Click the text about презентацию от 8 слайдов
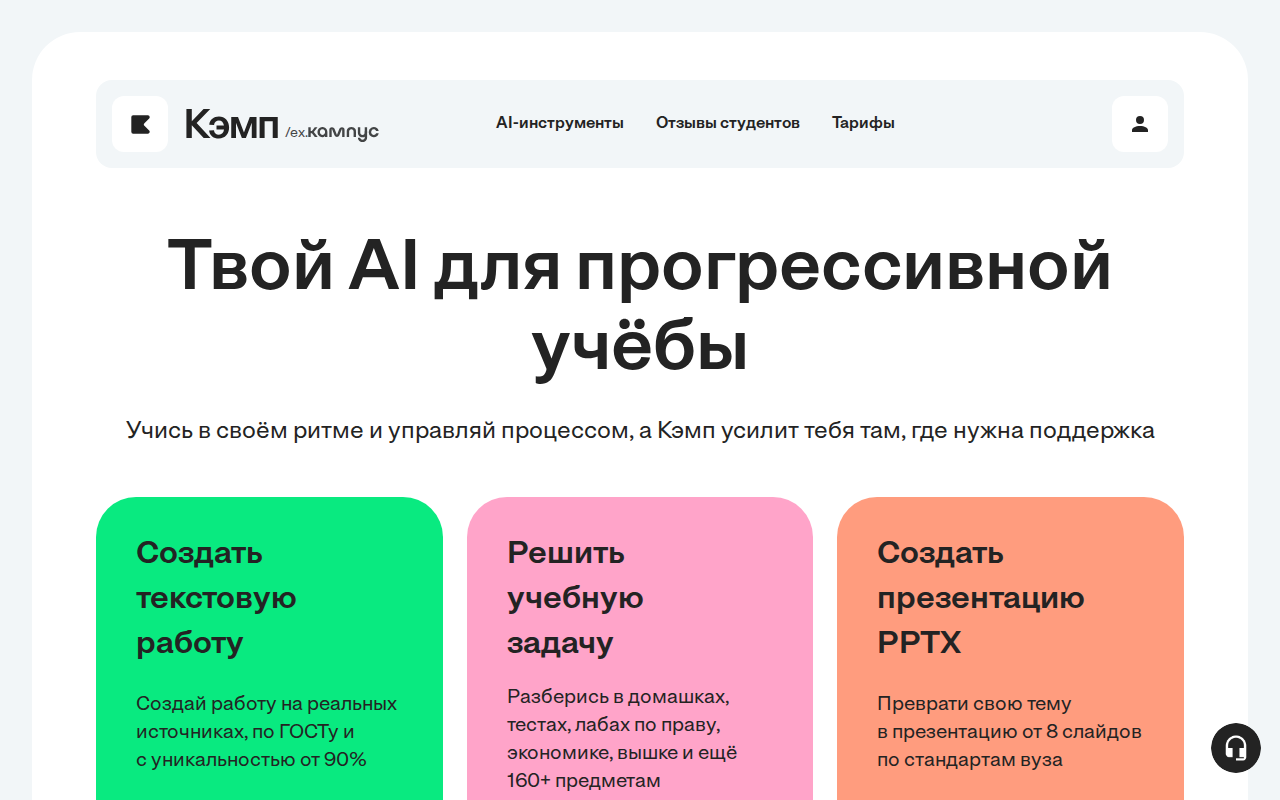The width and height of the screenshot is (1280, 800). 1010,731
